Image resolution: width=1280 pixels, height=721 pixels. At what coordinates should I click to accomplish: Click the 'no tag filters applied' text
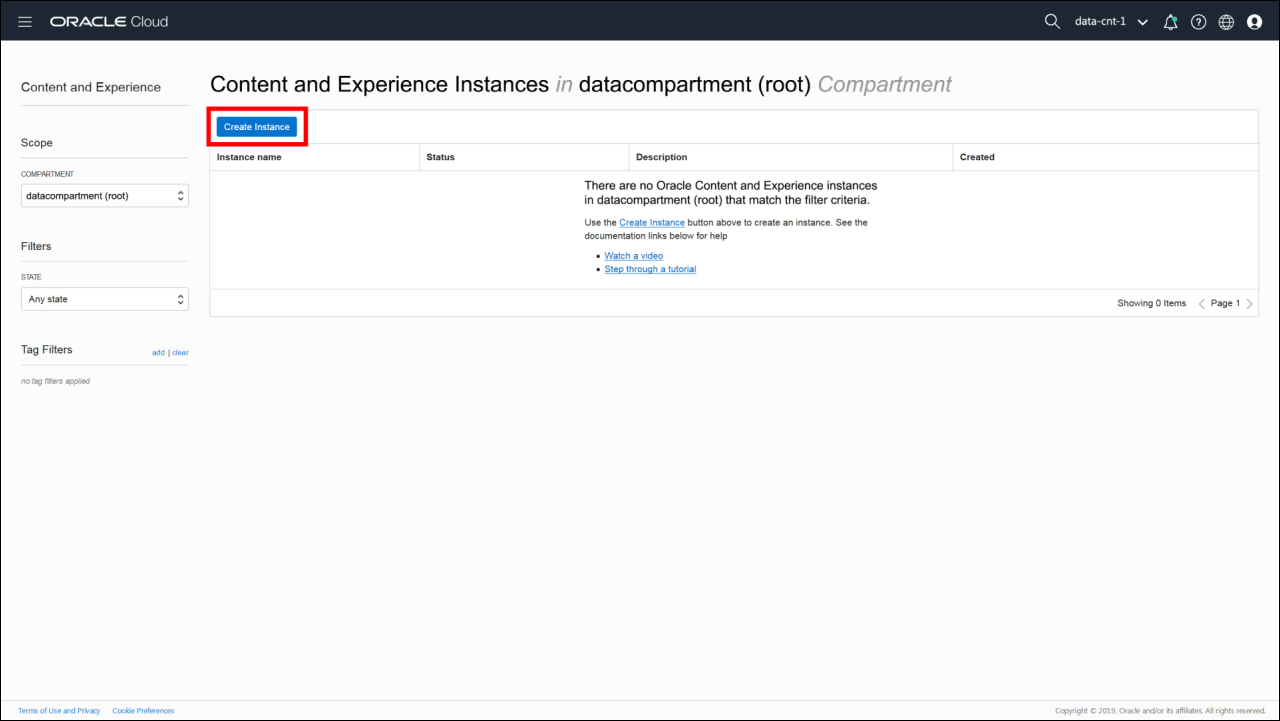(56, 381)
